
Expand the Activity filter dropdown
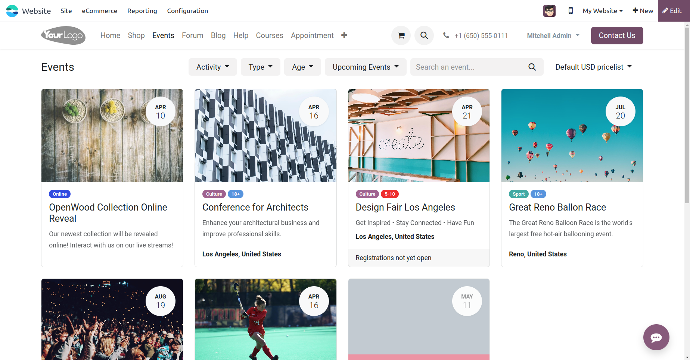[x=213, y=67]
